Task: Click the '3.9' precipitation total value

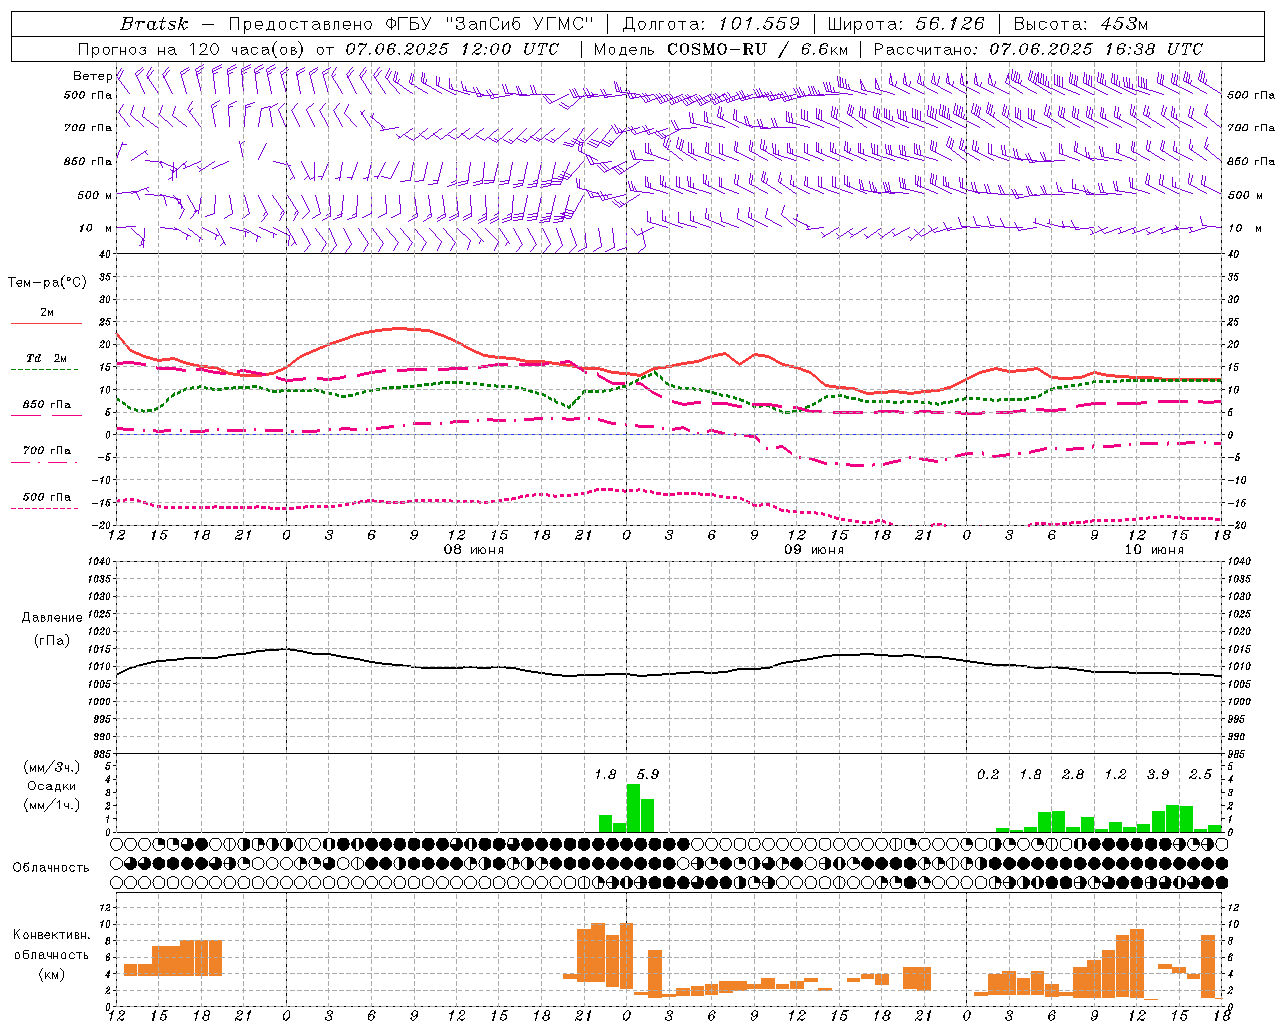Action: coord(1158,774)
